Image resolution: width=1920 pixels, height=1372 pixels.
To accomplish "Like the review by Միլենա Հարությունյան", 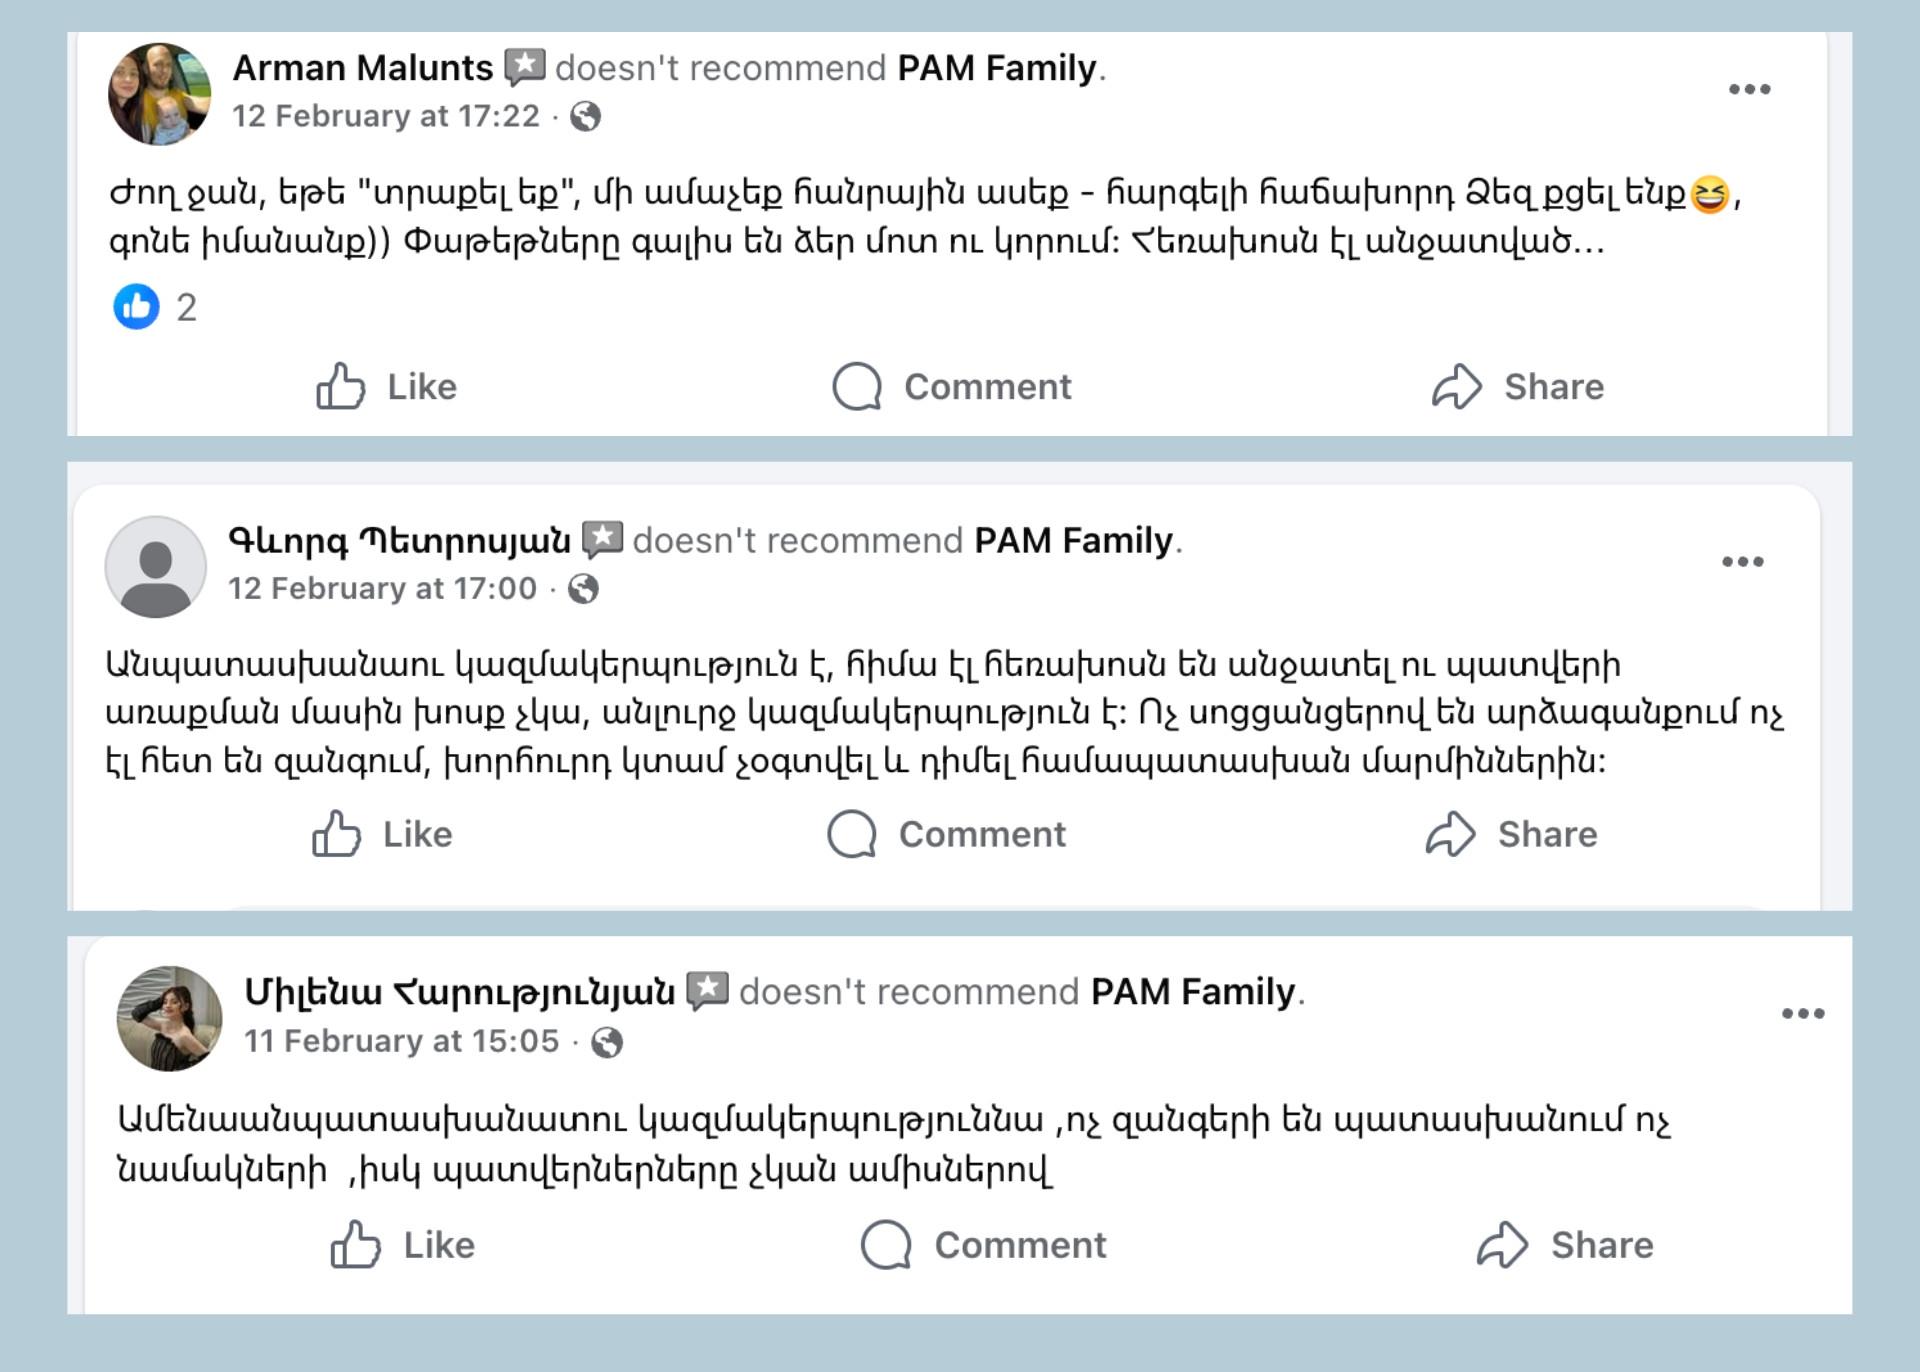I will [403, 1245].
